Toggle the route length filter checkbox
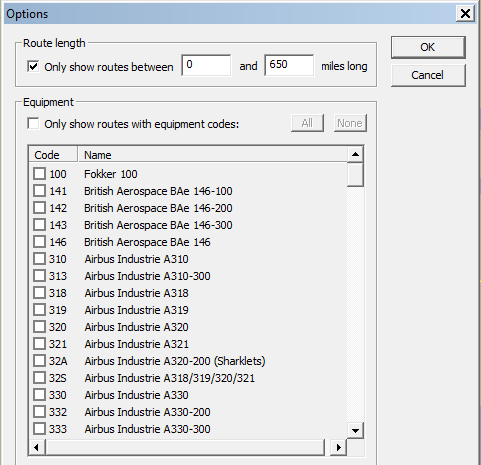The height and width of the screenshot is (465, 481). tap(33, 66)
